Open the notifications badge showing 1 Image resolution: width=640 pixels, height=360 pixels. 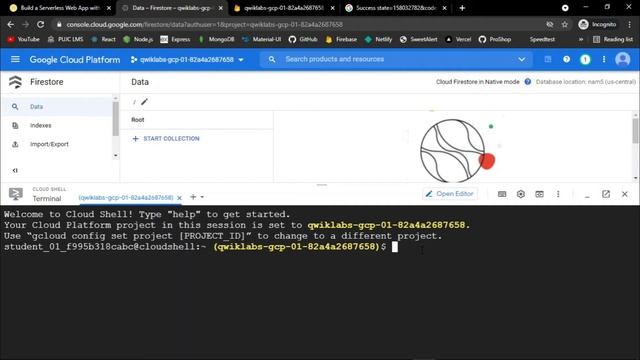[585, 60]
